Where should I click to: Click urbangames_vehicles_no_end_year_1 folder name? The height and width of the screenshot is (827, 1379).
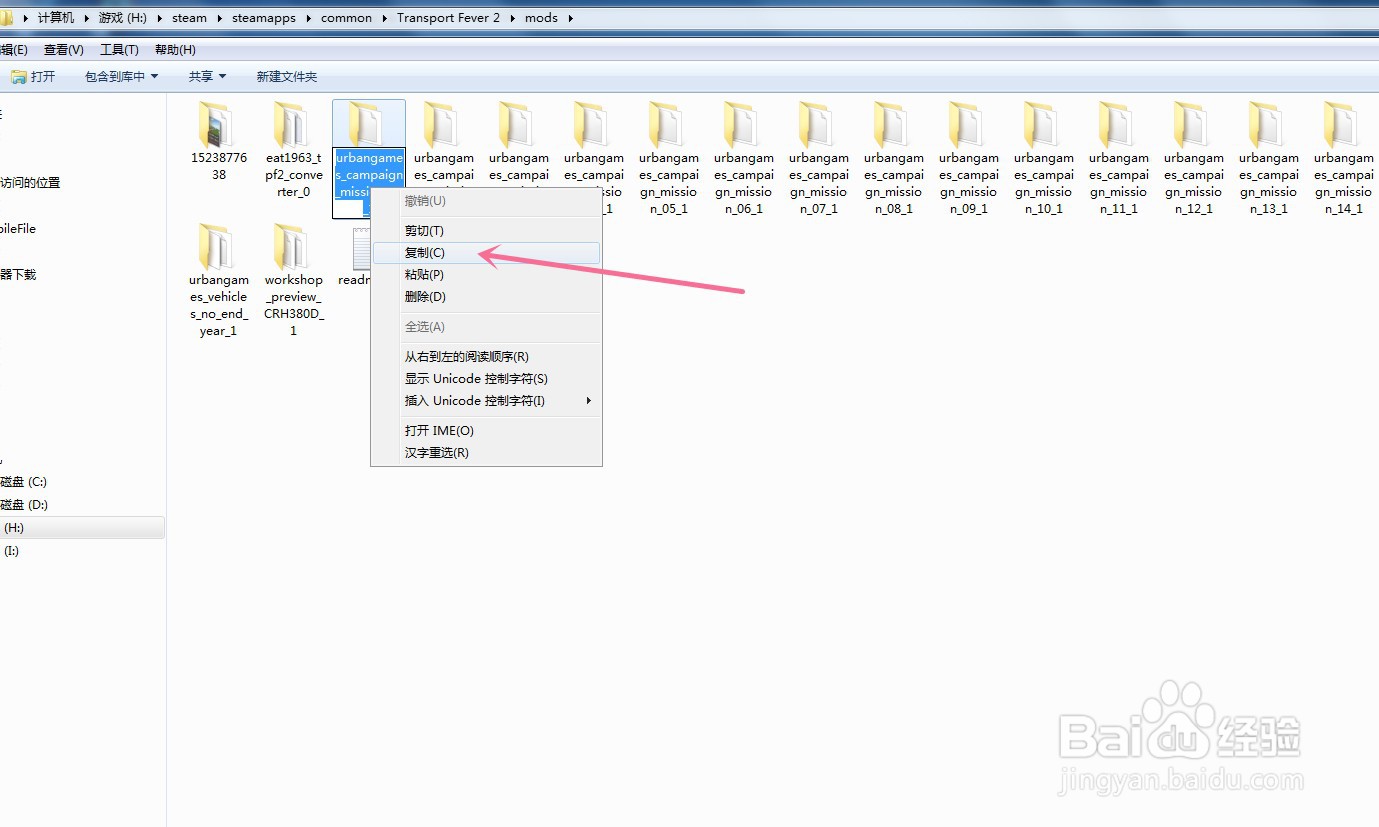click(x=218, y=305)
